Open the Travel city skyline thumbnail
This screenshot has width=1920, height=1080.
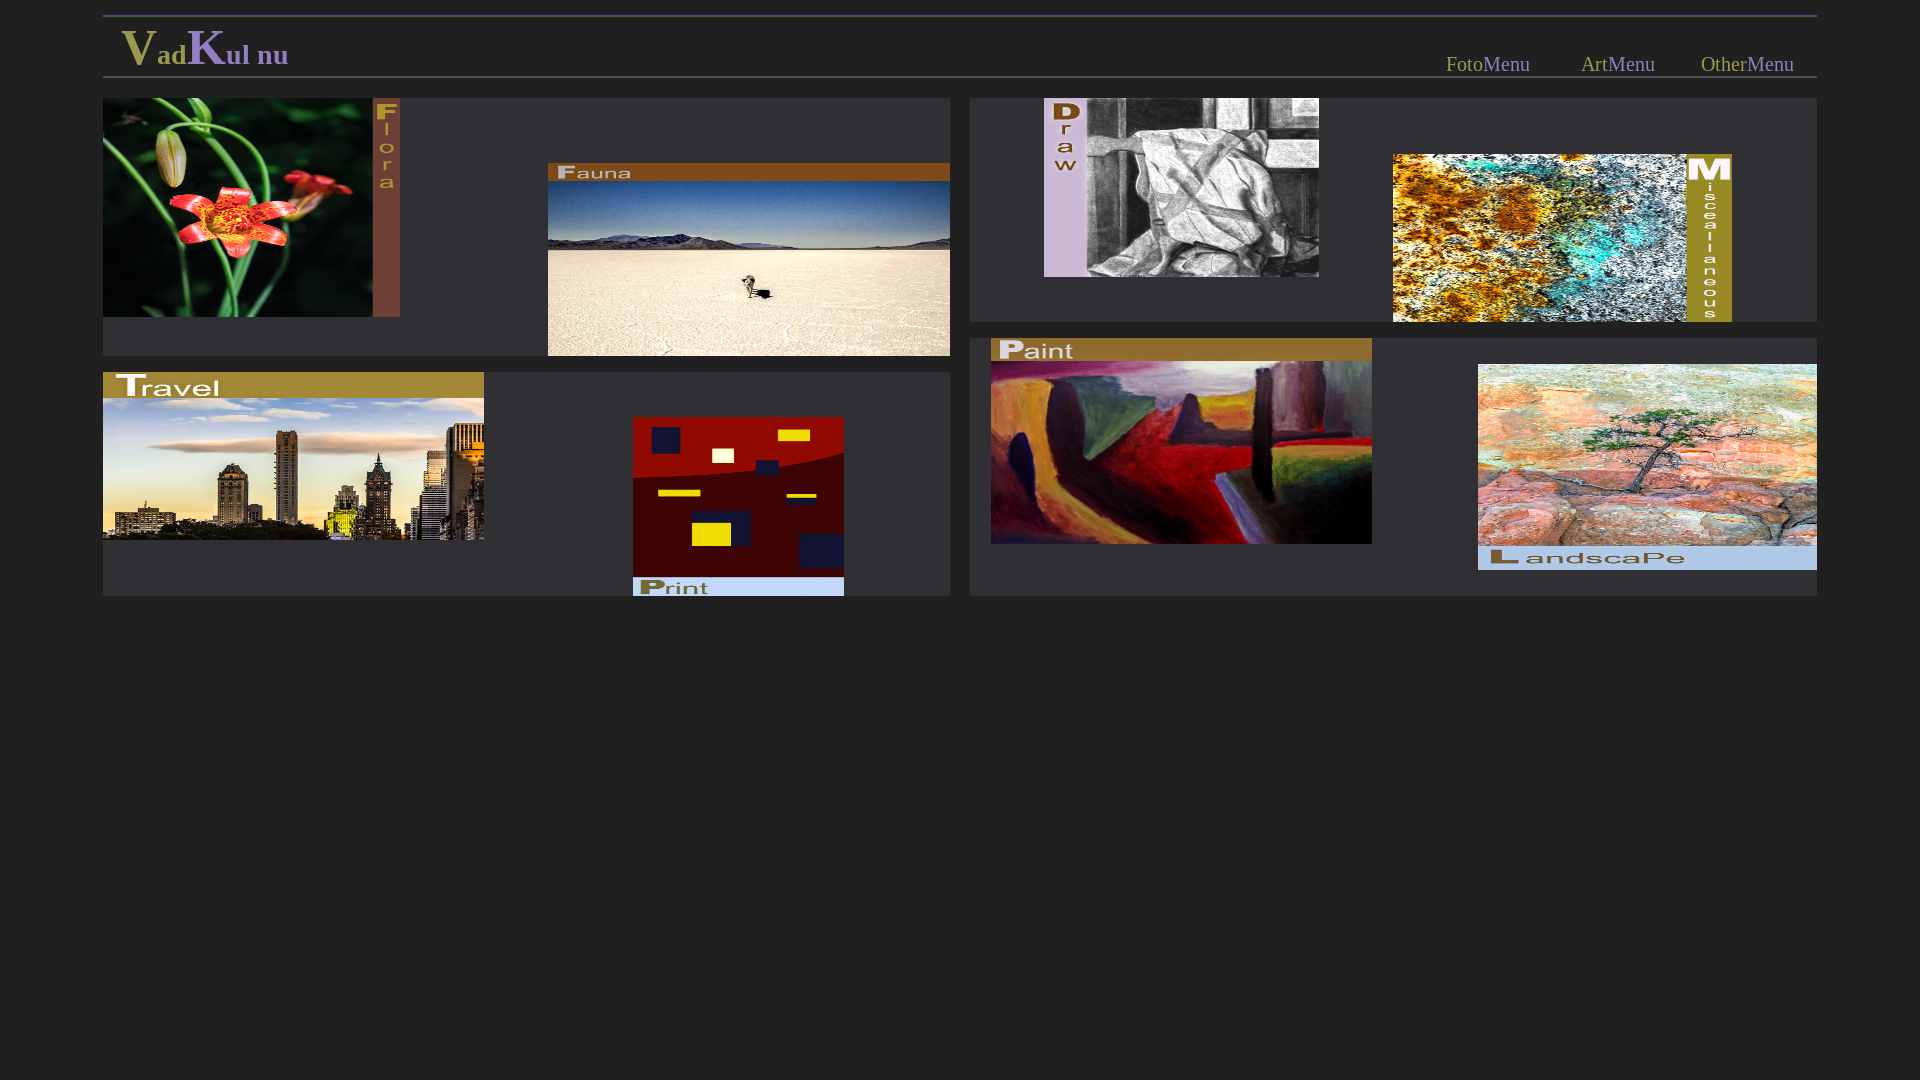coord(293,468)
